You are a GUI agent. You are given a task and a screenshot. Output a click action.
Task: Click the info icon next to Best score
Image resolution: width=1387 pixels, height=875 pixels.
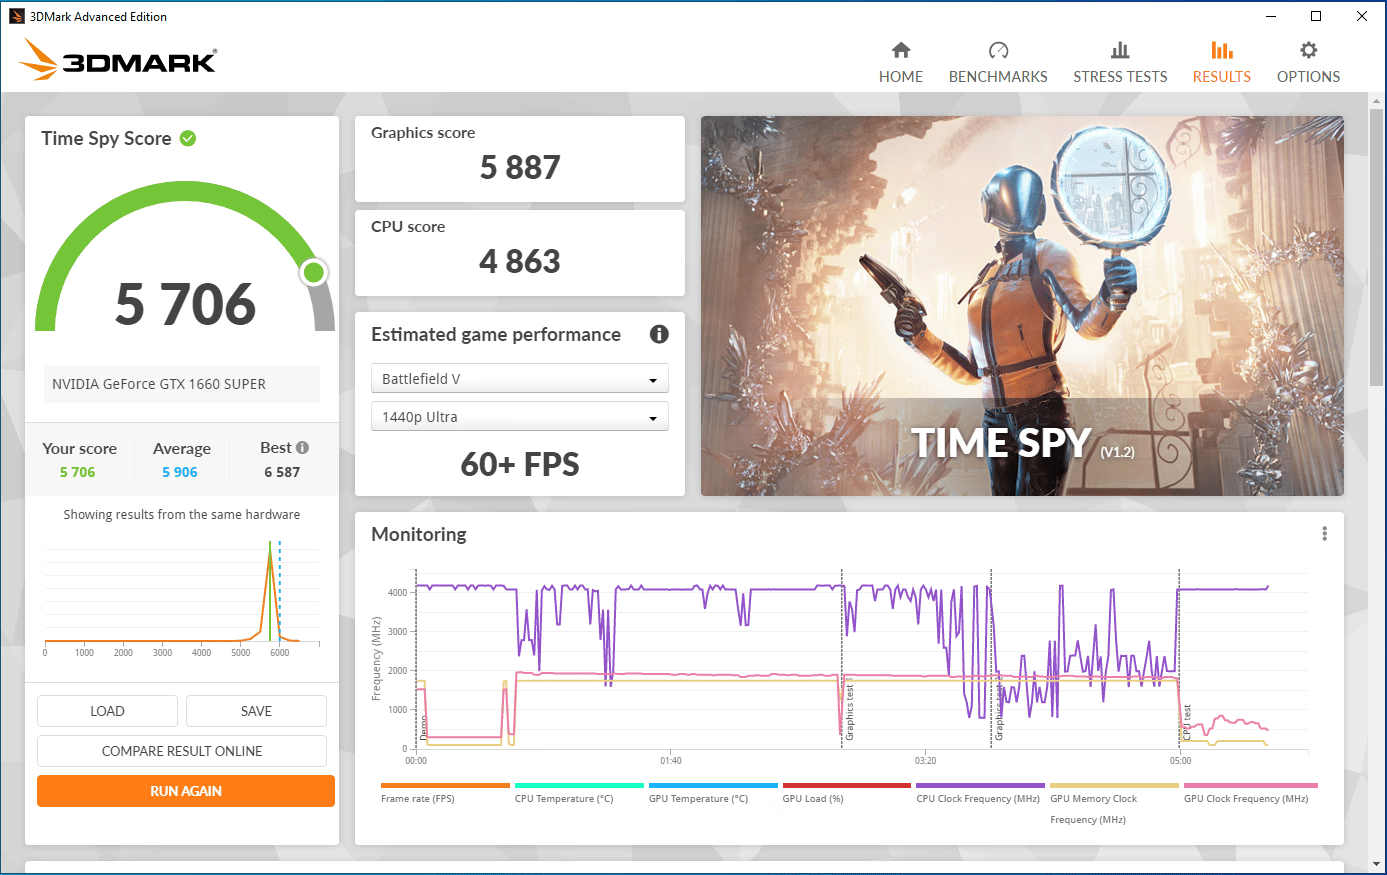click(302, 448)
